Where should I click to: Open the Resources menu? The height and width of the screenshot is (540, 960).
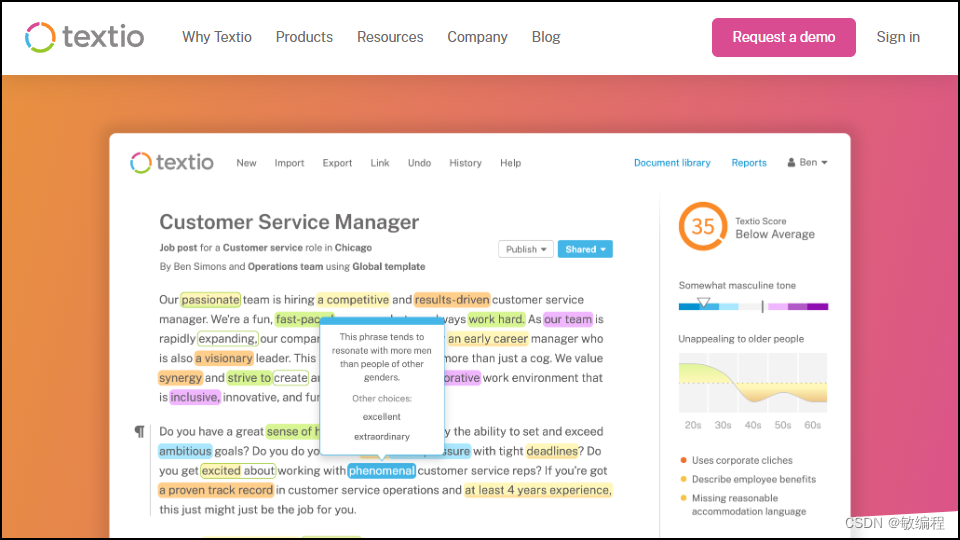[390, 37]
